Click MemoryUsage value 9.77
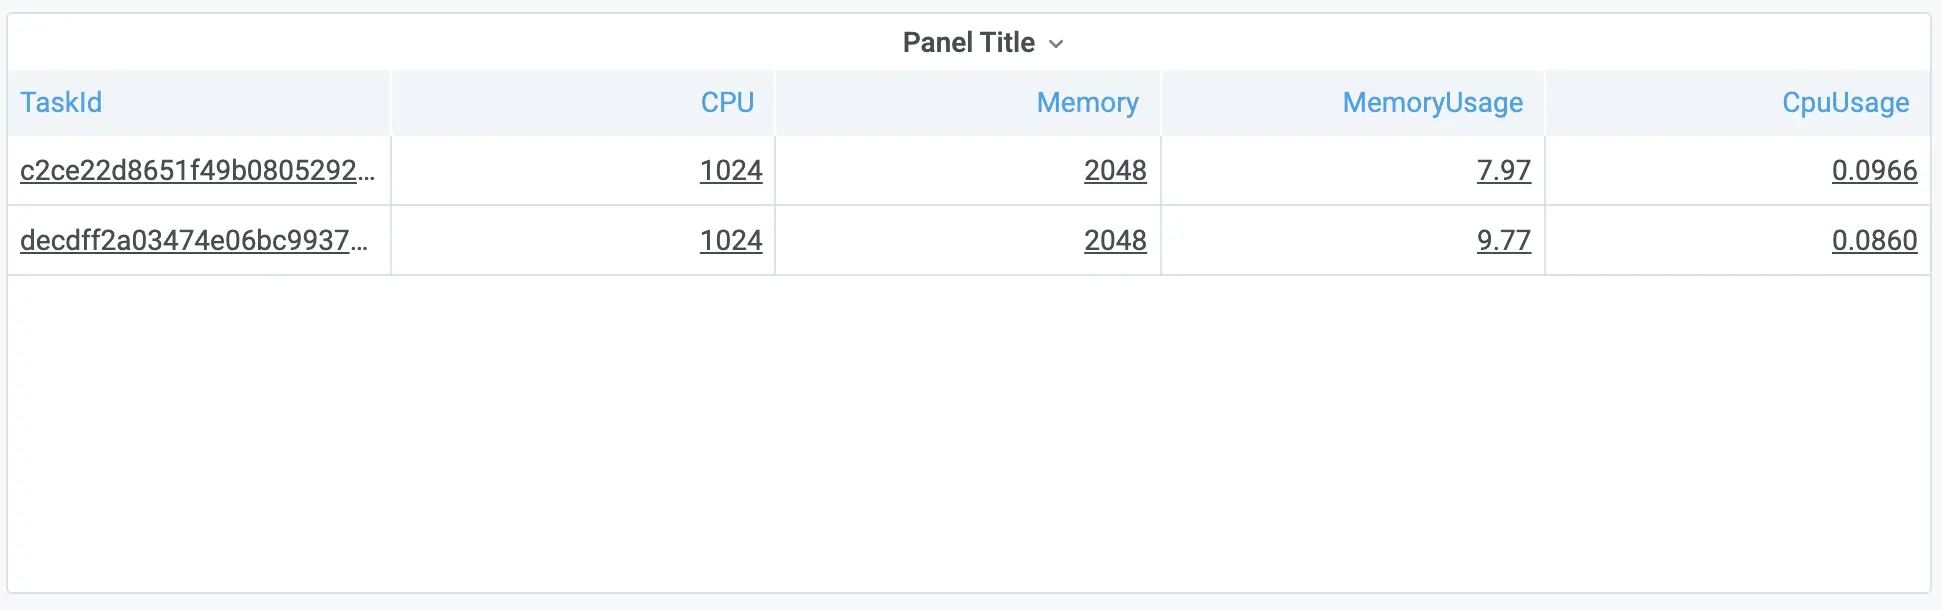This screenshot has height=610, width=1942. 1504,240
